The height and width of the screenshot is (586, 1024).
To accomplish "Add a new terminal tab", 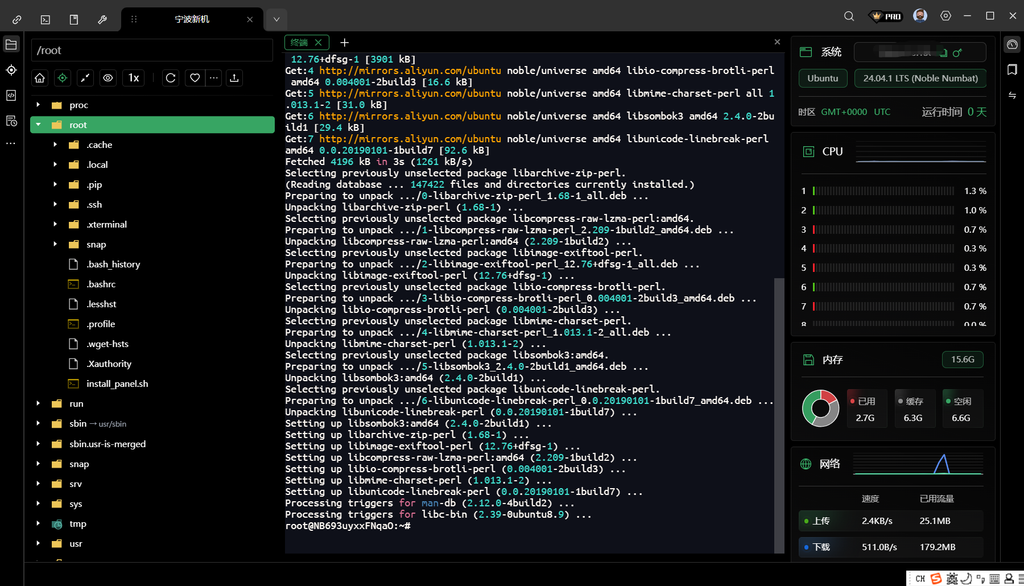I will [344, 42].
